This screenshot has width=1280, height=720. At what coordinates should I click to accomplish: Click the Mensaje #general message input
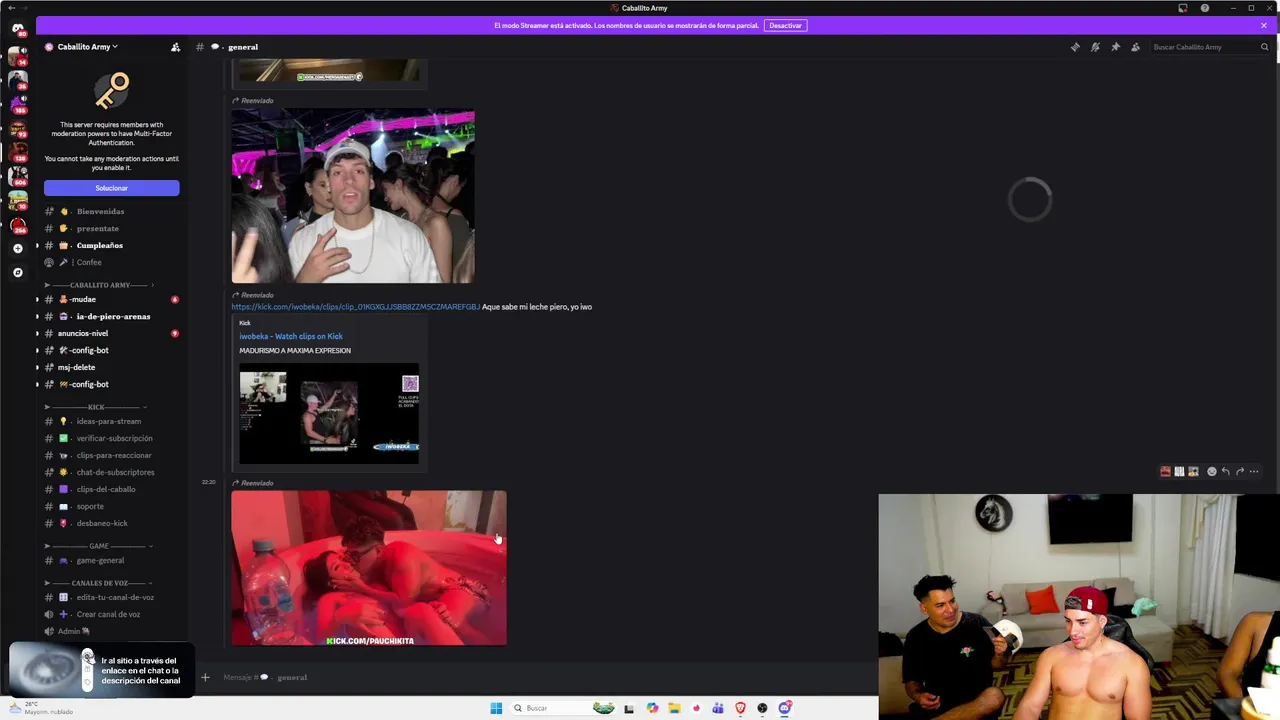540,677
